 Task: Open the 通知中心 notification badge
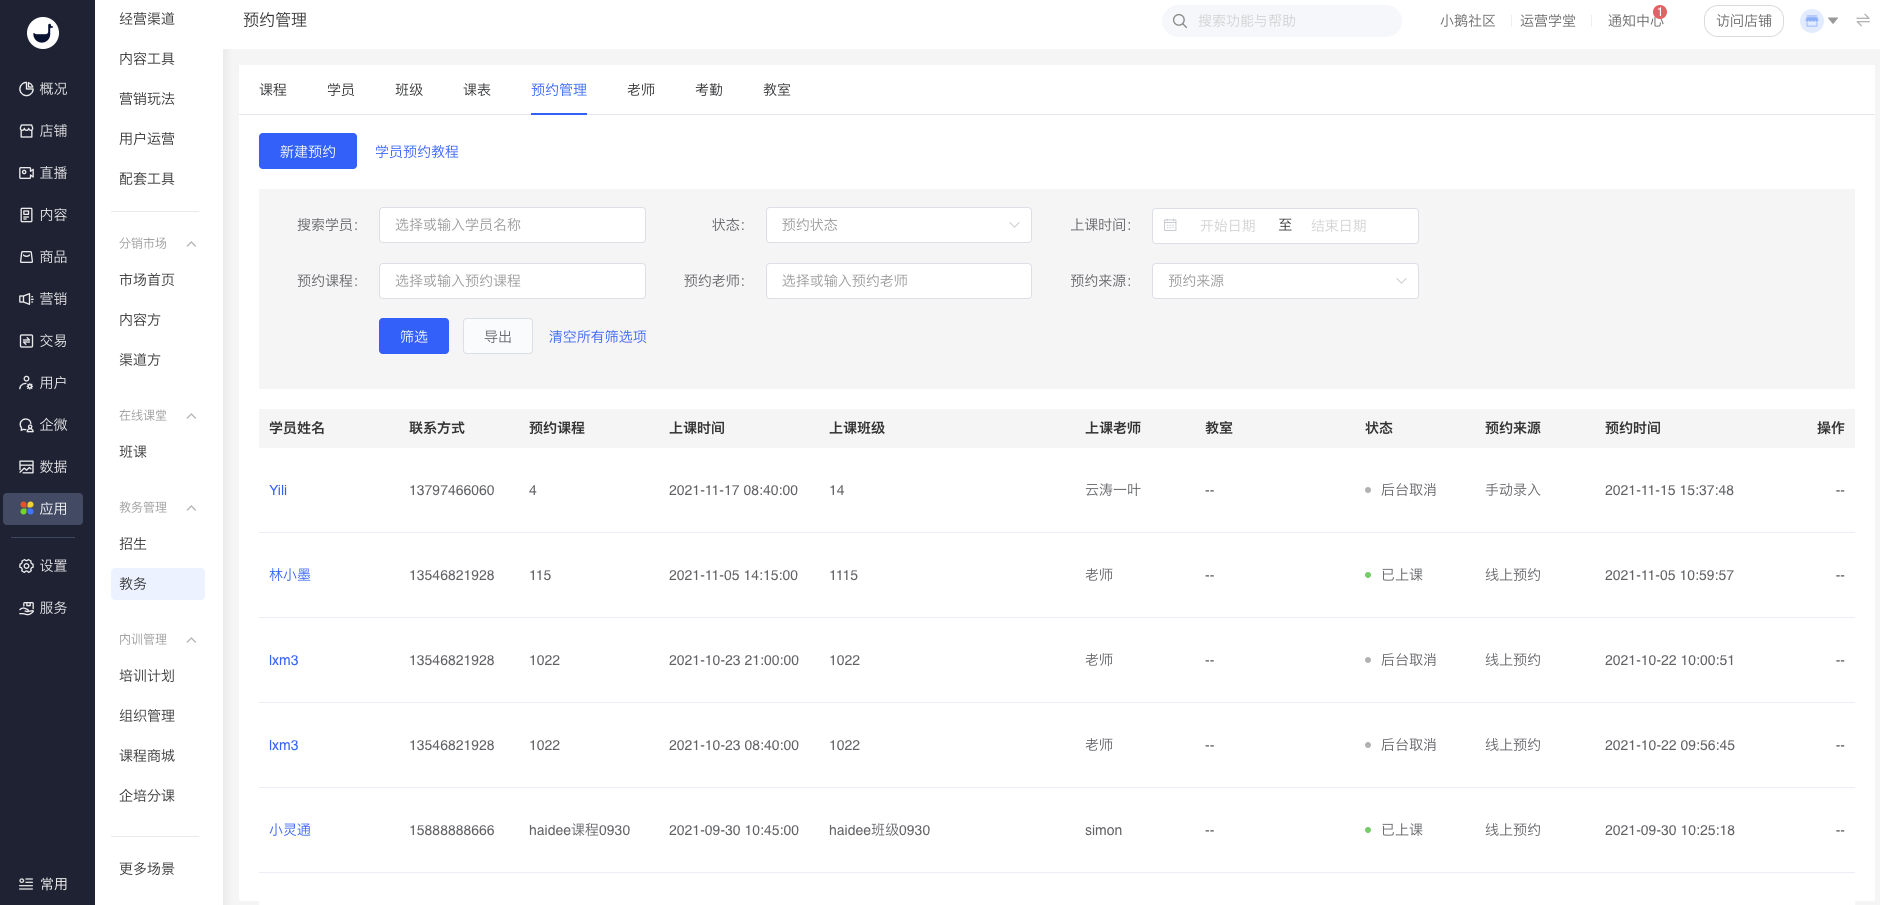click(1659, 13)
